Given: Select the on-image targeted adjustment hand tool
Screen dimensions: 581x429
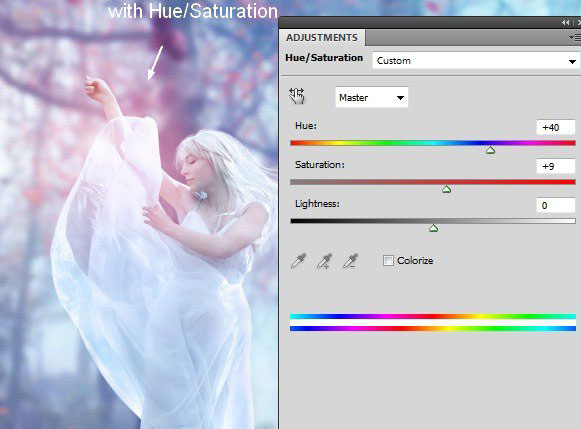Looking at the screenshot, I should (x=297, y=96).
